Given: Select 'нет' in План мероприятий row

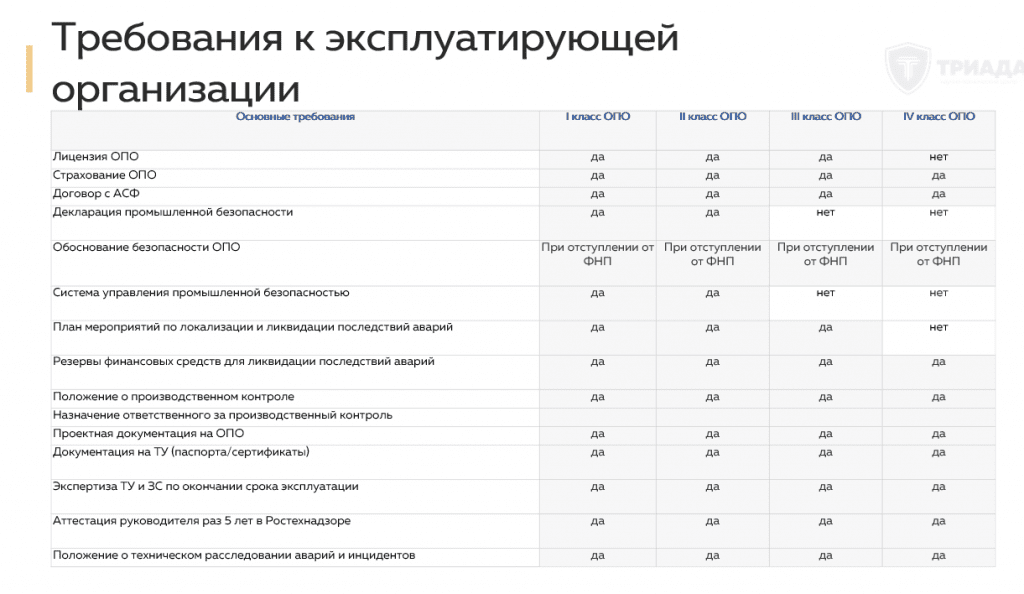Looking at the screenshot, I should tap(938, 327).
